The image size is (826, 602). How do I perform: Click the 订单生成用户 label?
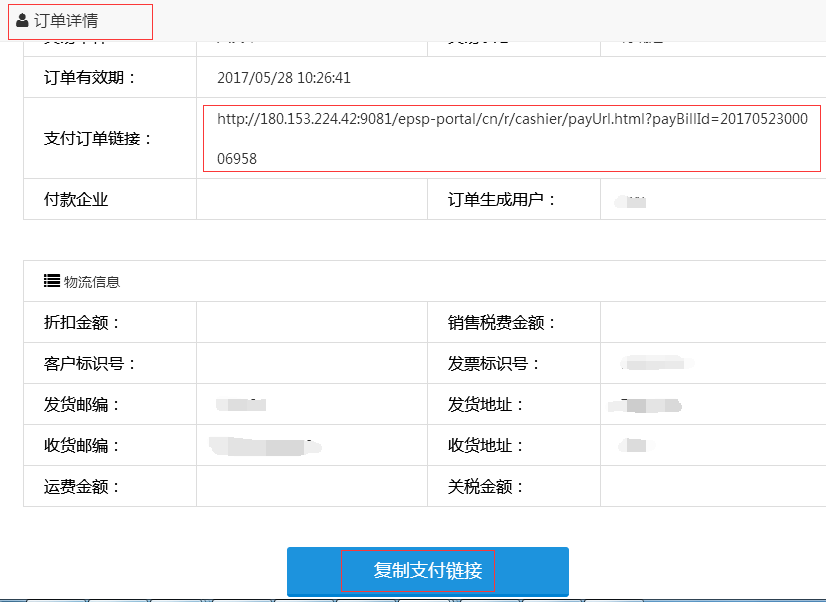[x=502, y=199]
